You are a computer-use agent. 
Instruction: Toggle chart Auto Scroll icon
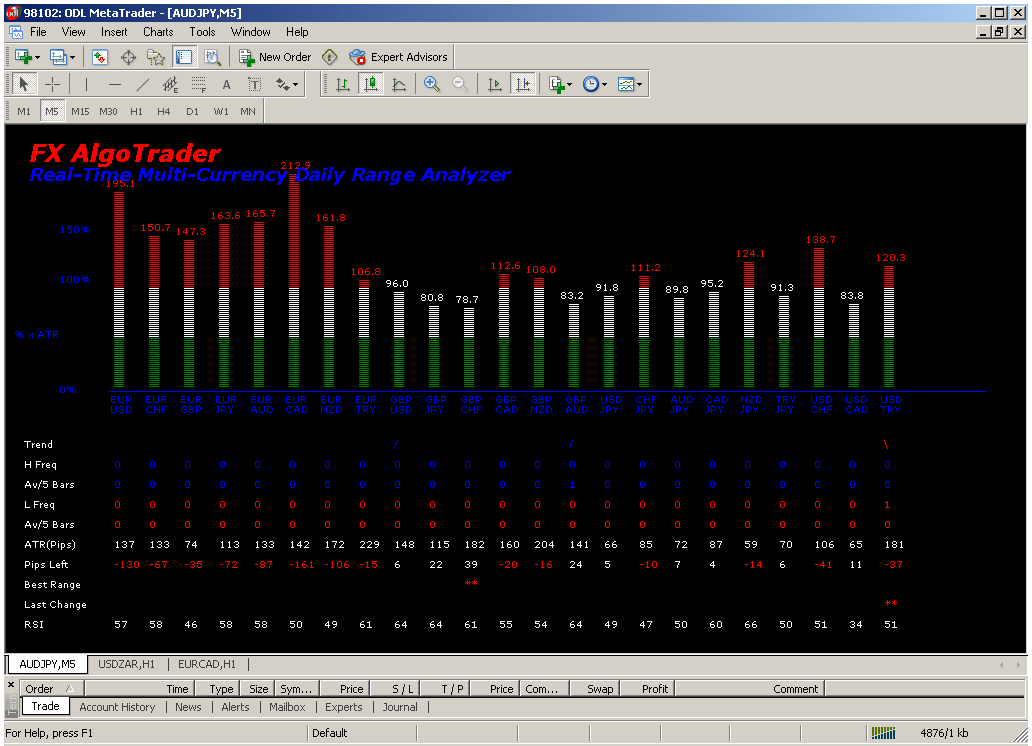[495, 84]
